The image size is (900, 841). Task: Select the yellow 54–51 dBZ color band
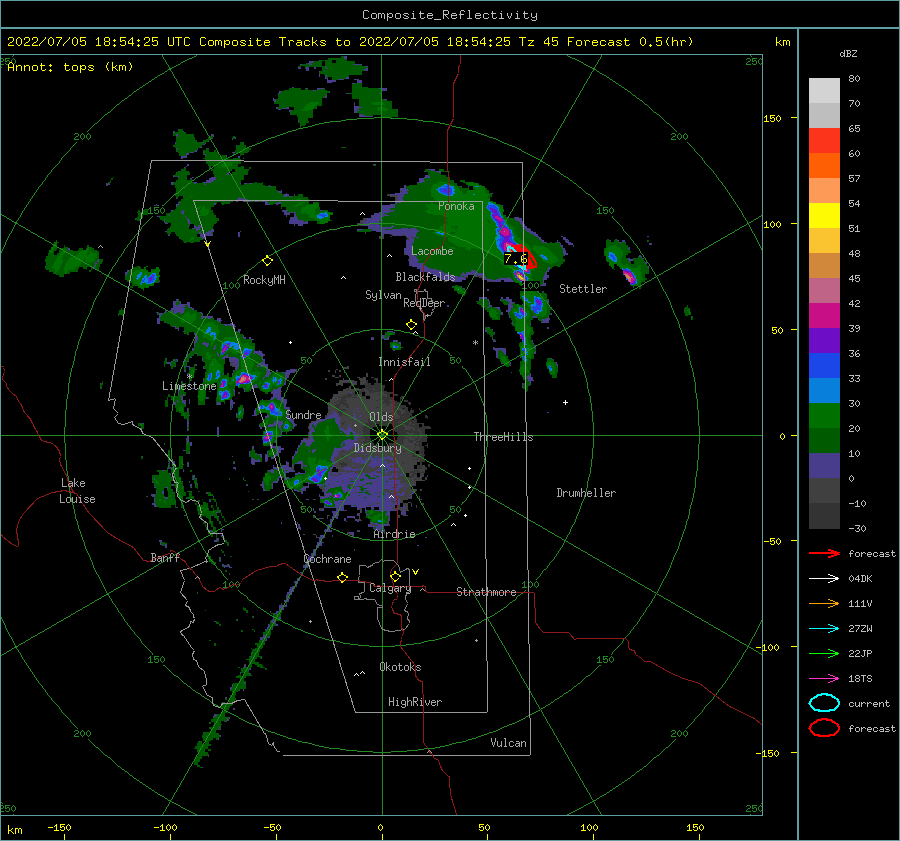click(824, 216)
